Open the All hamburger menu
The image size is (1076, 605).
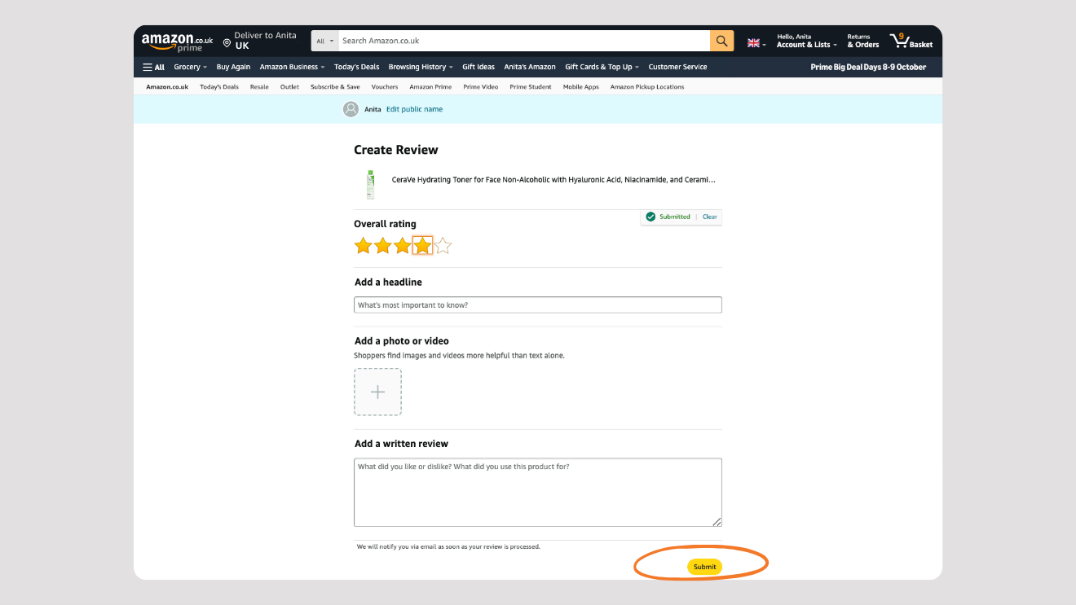pos(153,67)
